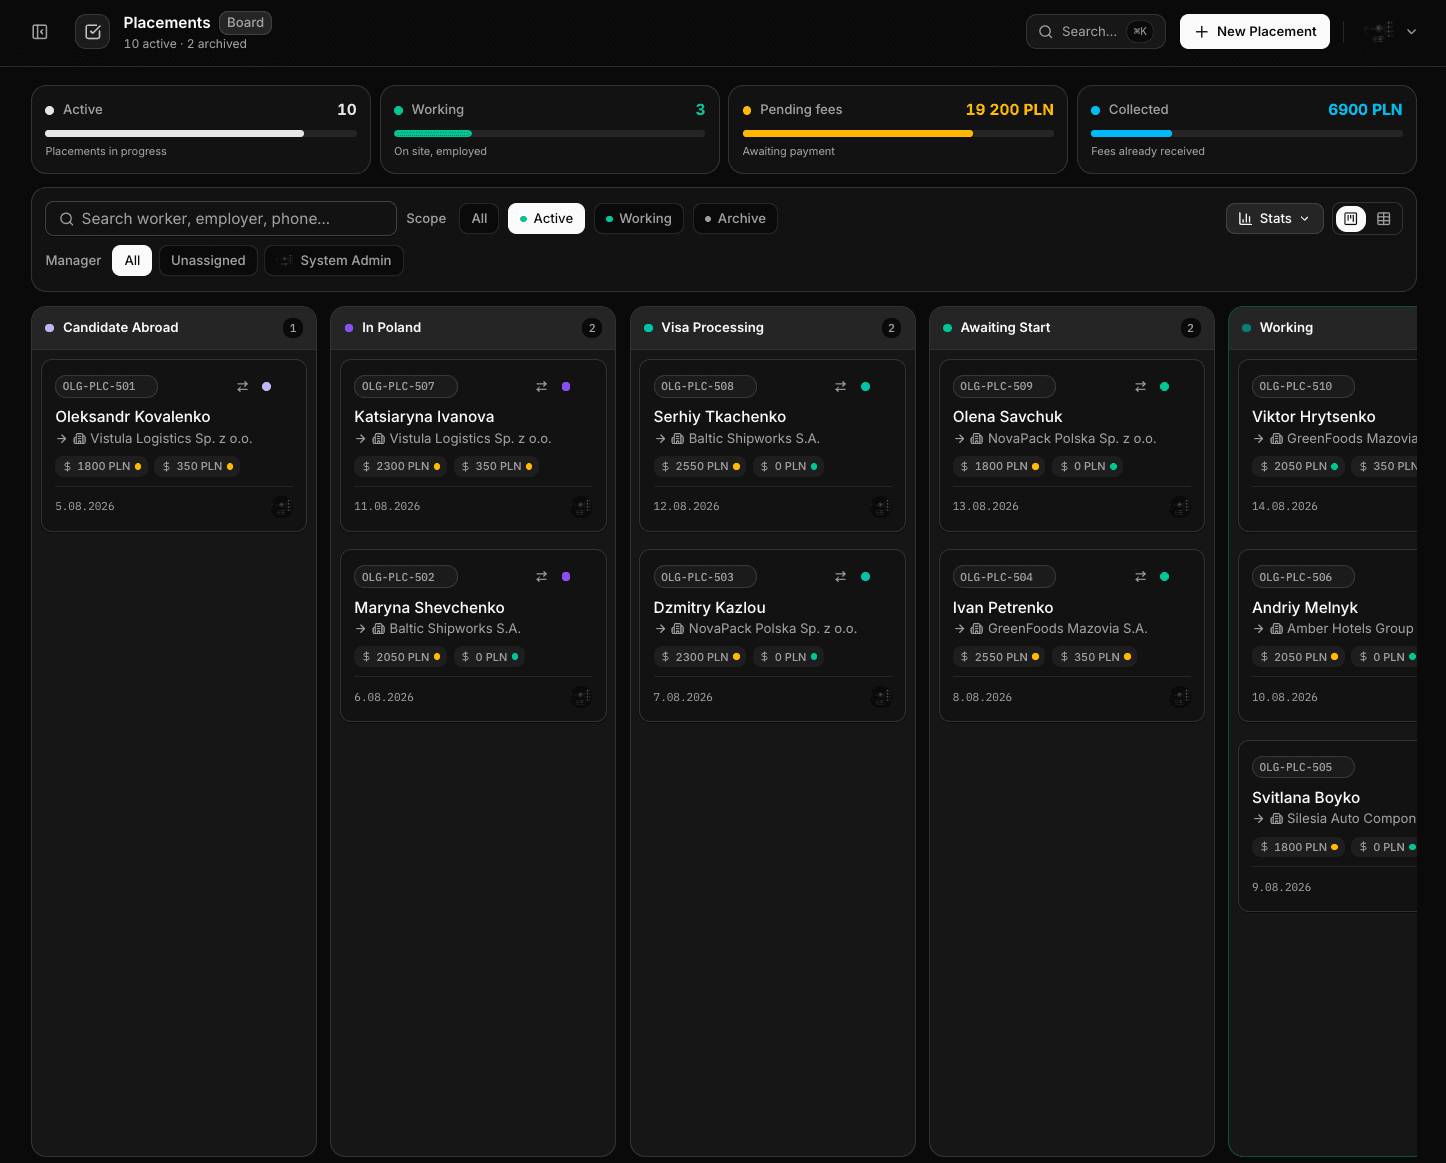Click manager avatar on Ivan Petrenko card

(1180, 697)
